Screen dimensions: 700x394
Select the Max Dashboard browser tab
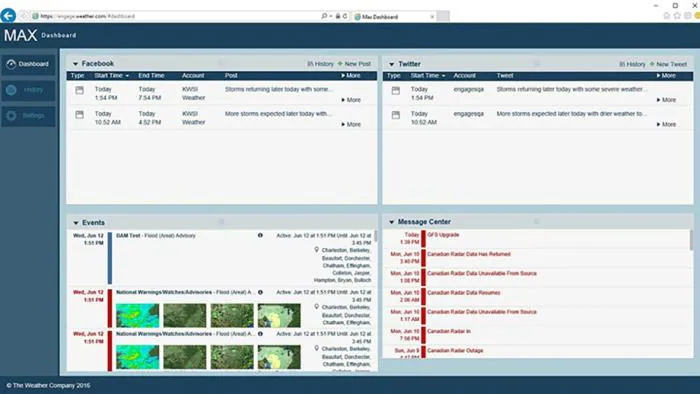tap(394, 17)
